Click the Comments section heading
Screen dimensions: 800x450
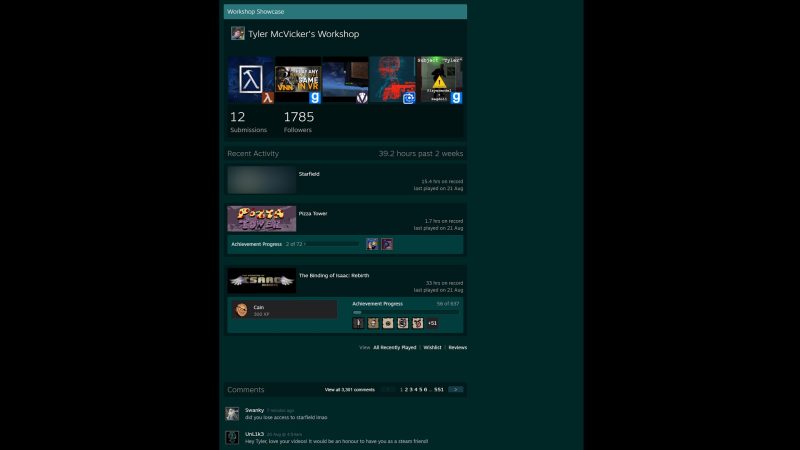click(x=246, y=390)
